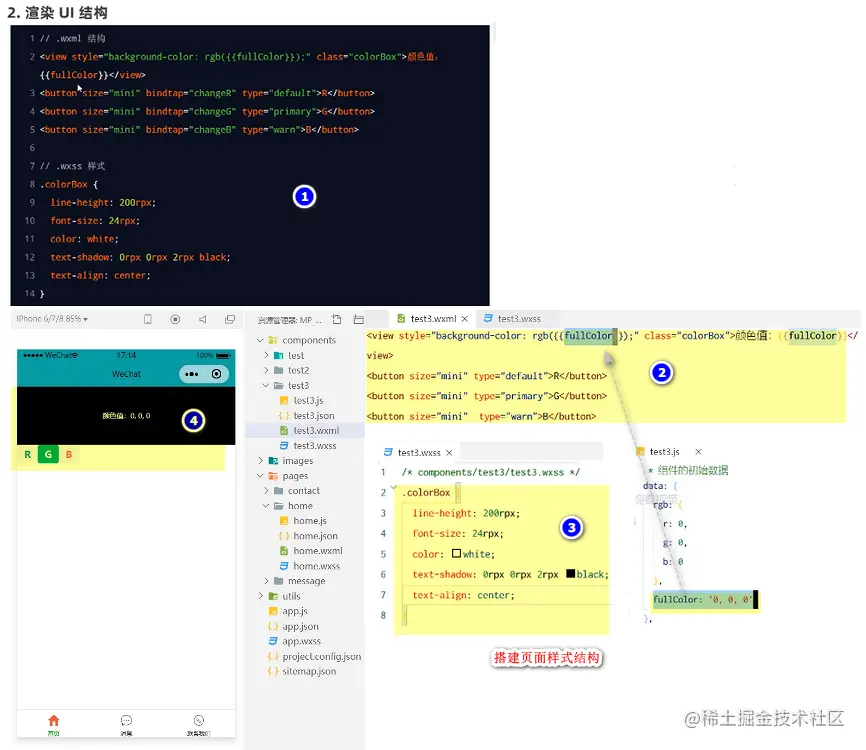The image size is (866, 750).
Task: Close the test3.js editor tab
Action: tap(698, 452)
